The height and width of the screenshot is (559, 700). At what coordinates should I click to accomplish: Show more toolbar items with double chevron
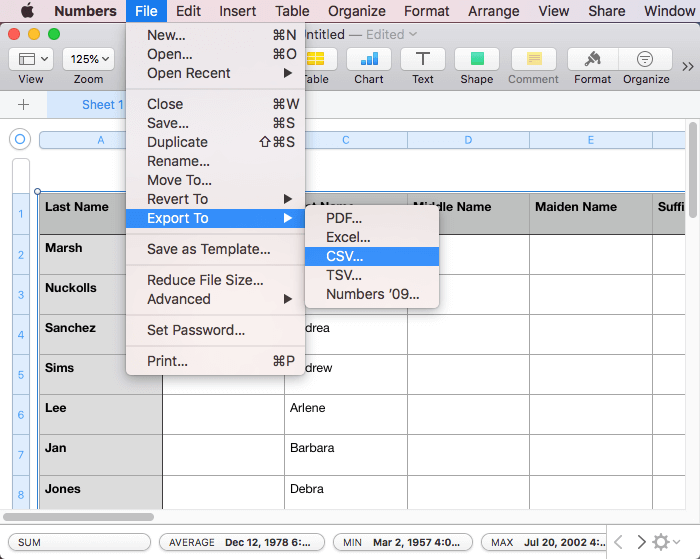pyautogui.click(x=688, y=67)
